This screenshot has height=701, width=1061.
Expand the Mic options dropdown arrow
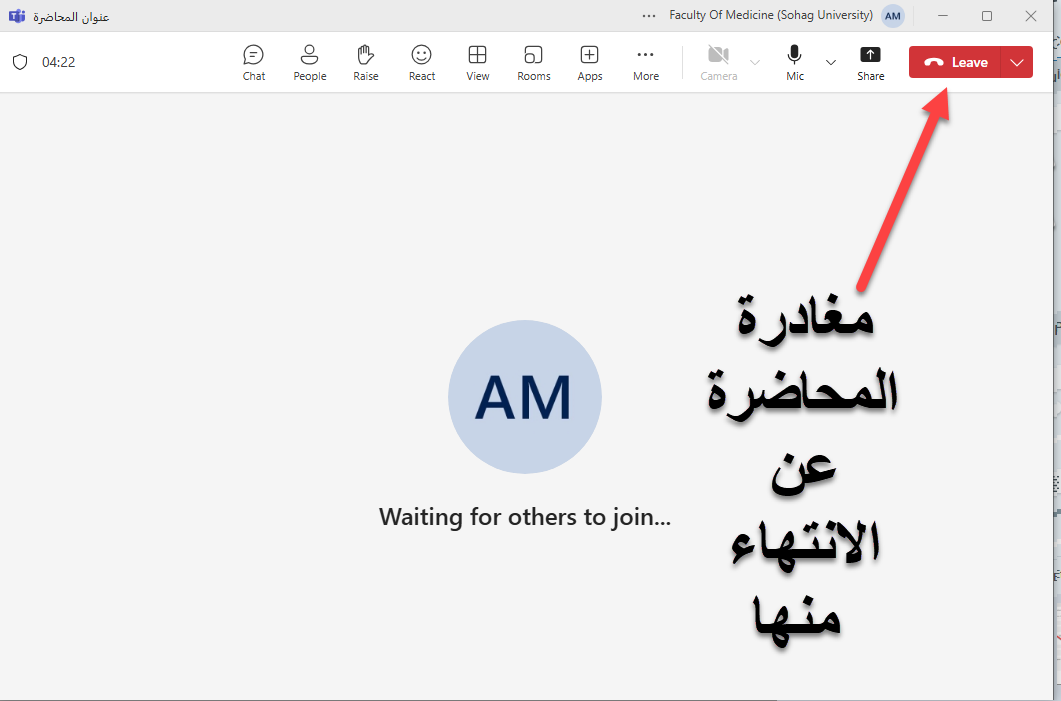point(831,62)
